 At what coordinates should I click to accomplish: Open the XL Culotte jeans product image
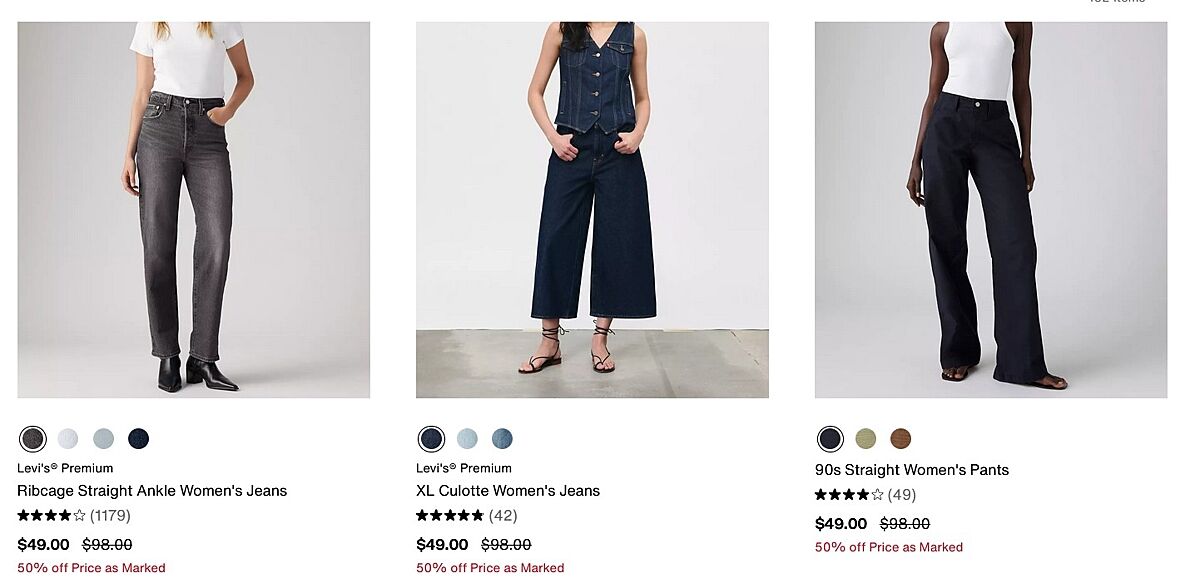coord(592,210)
